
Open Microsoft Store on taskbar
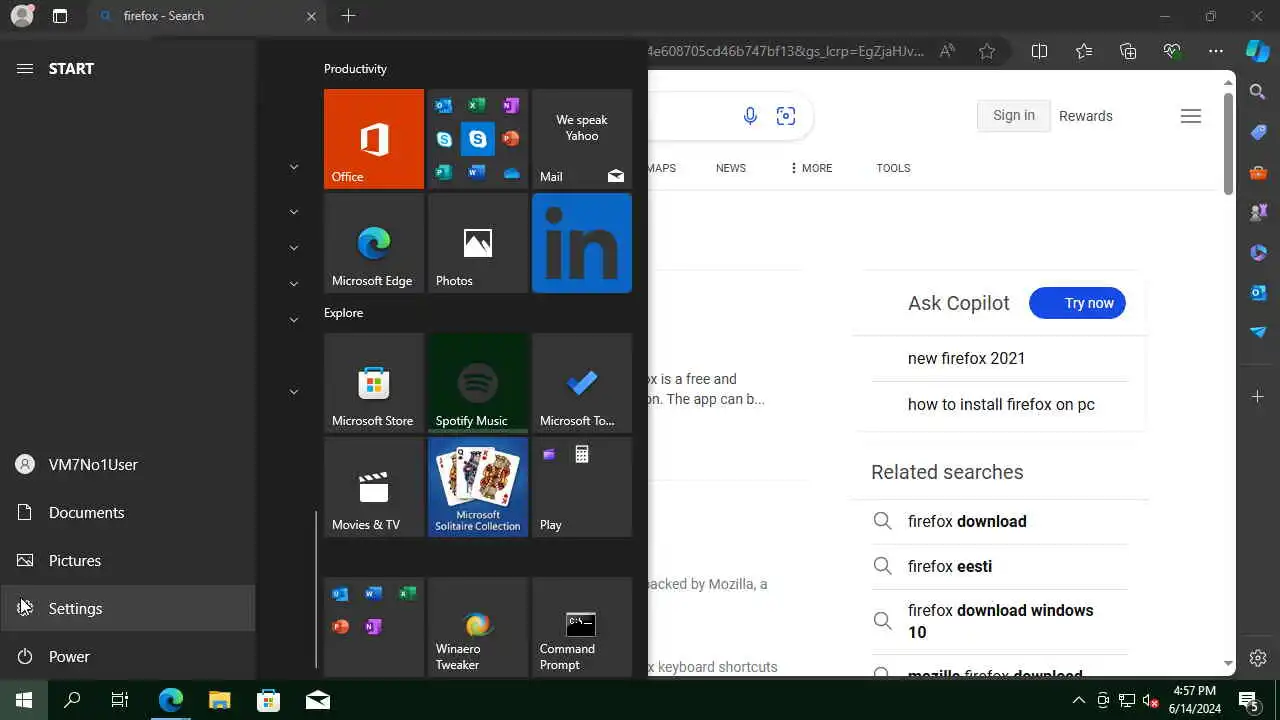268,700
